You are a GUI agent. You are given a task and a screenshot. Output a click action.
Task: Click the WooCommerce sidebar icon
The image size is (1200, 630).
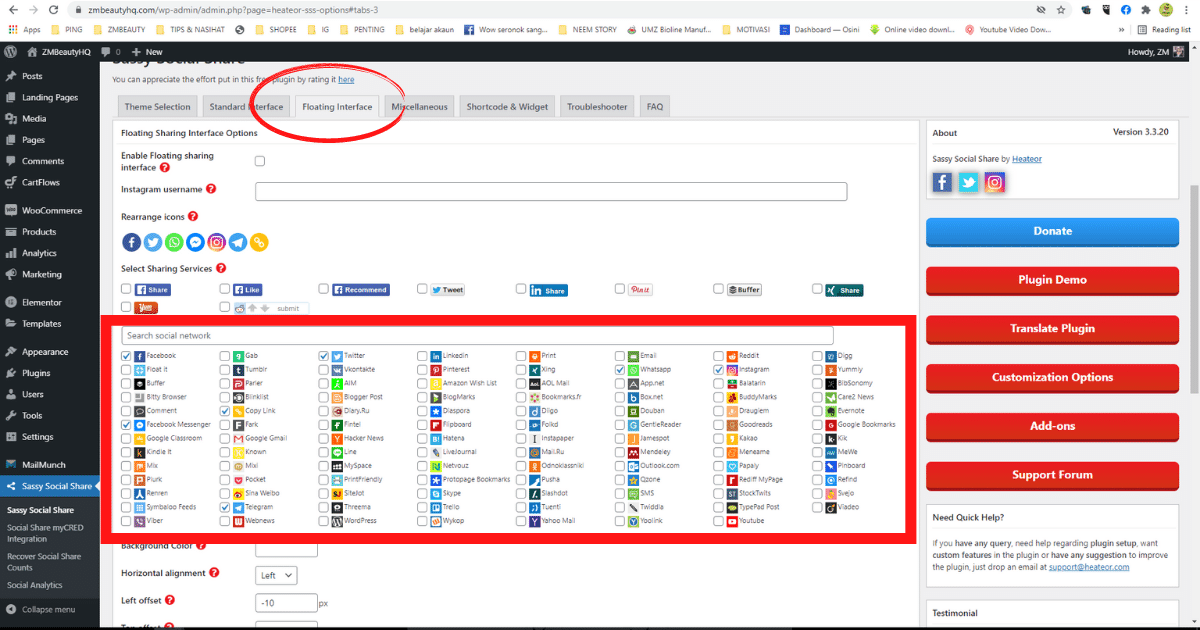[x=10, y=210]
